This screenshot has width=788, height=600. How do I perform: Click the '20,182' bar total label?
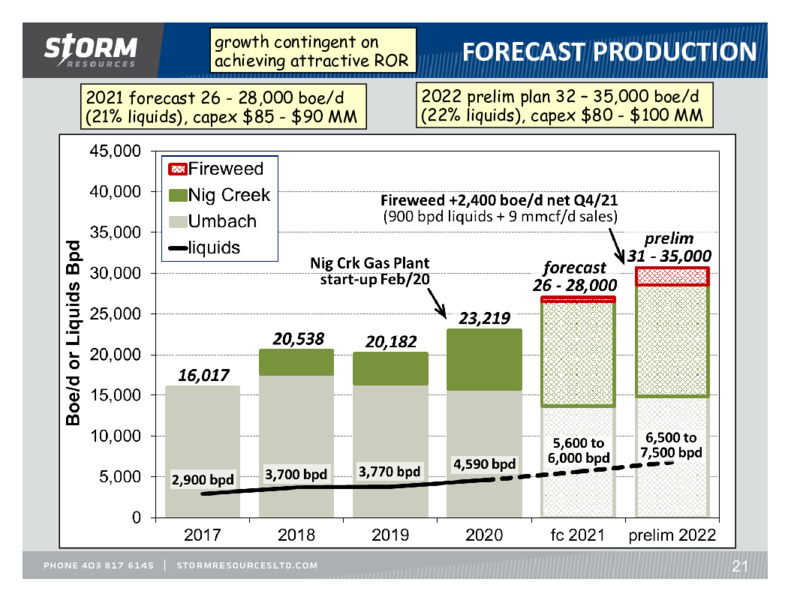(x=391, y=342)
